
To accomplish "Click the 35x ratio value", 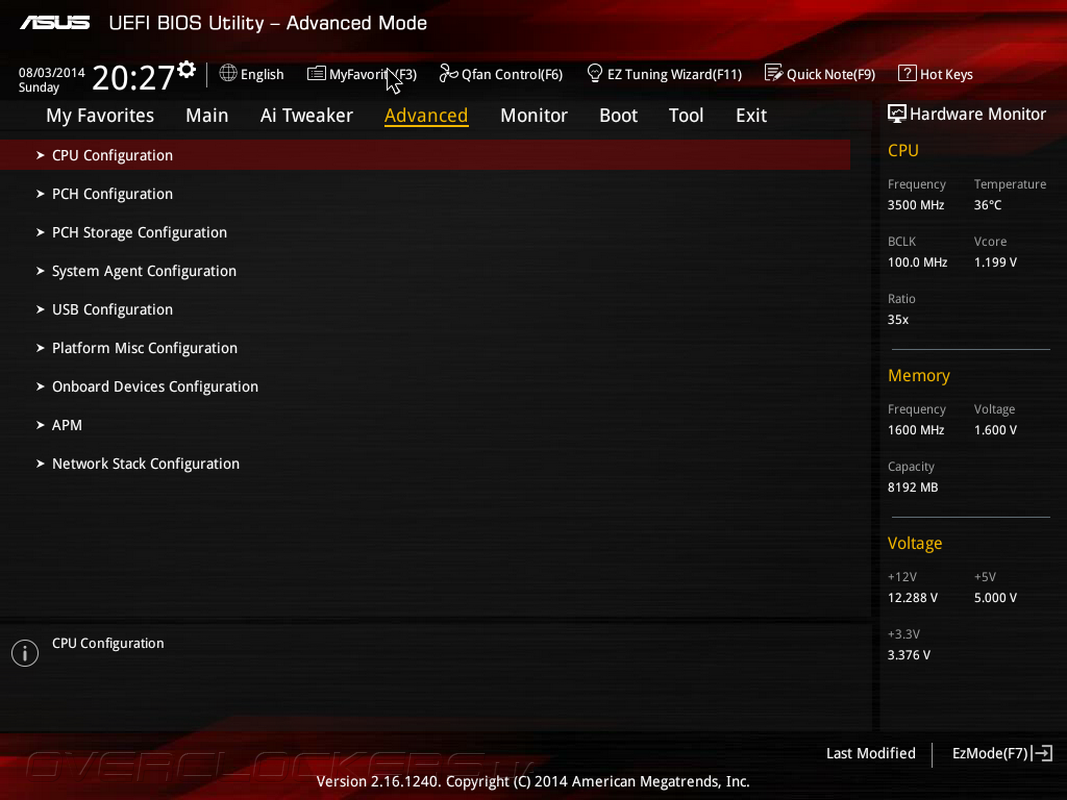I will [898, 319].
